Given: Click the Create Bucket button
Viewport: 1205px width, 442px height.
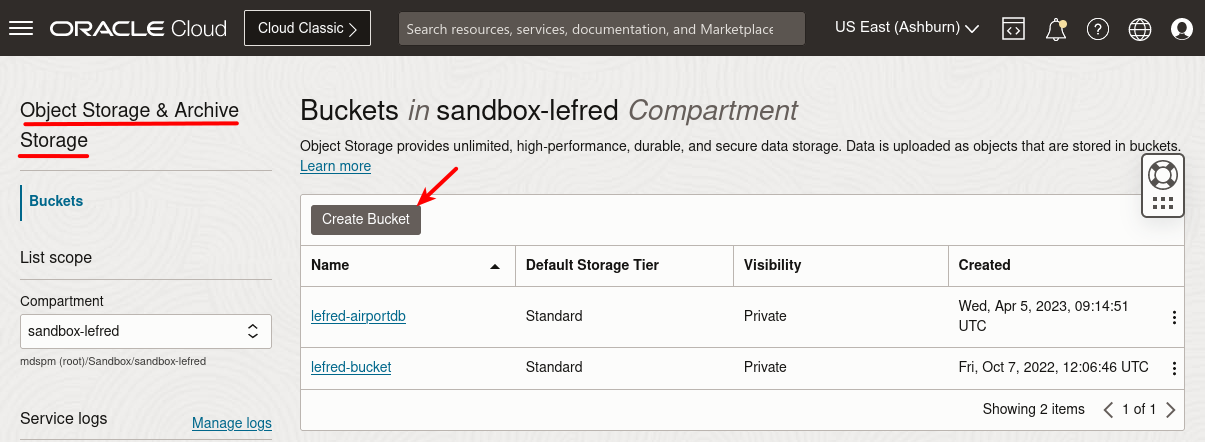Looking at the screenshot, I should coord(366,219).
